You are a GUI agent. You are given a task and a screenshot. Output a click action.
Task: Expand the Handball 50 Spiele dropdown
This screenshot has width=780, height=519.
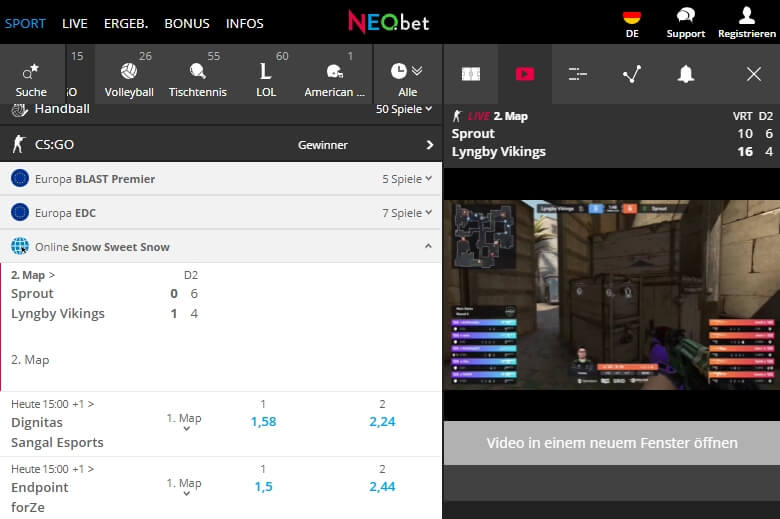(x=403, y=109)
